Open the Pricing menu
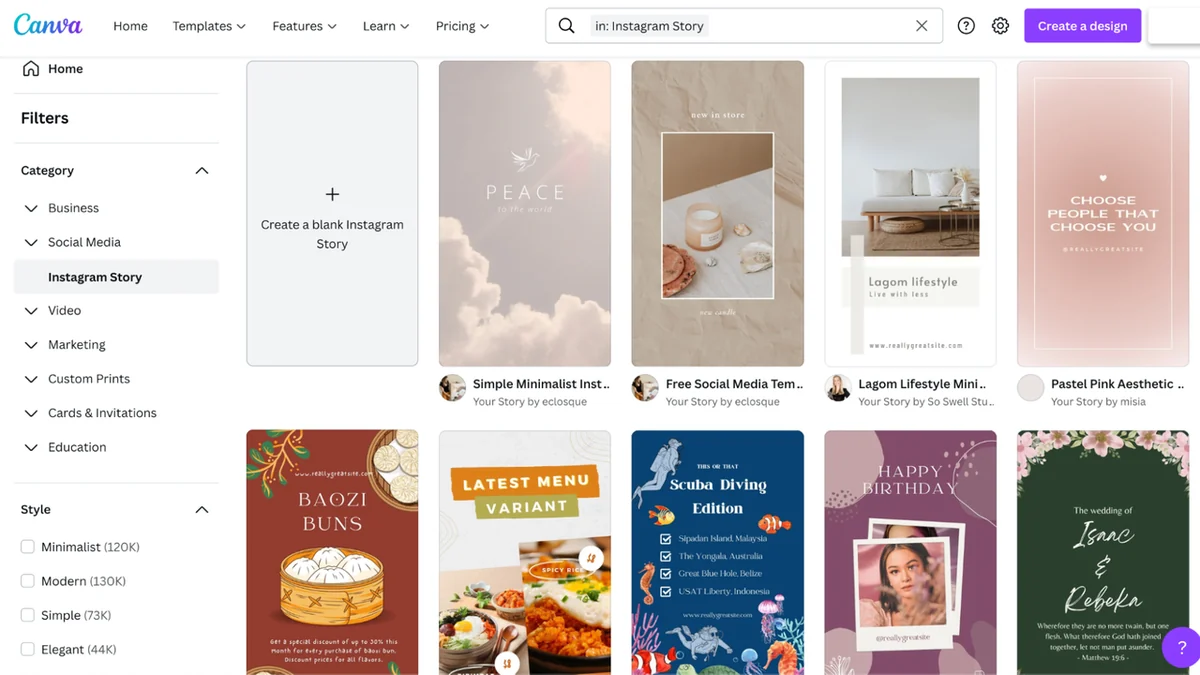 point(462,26)
